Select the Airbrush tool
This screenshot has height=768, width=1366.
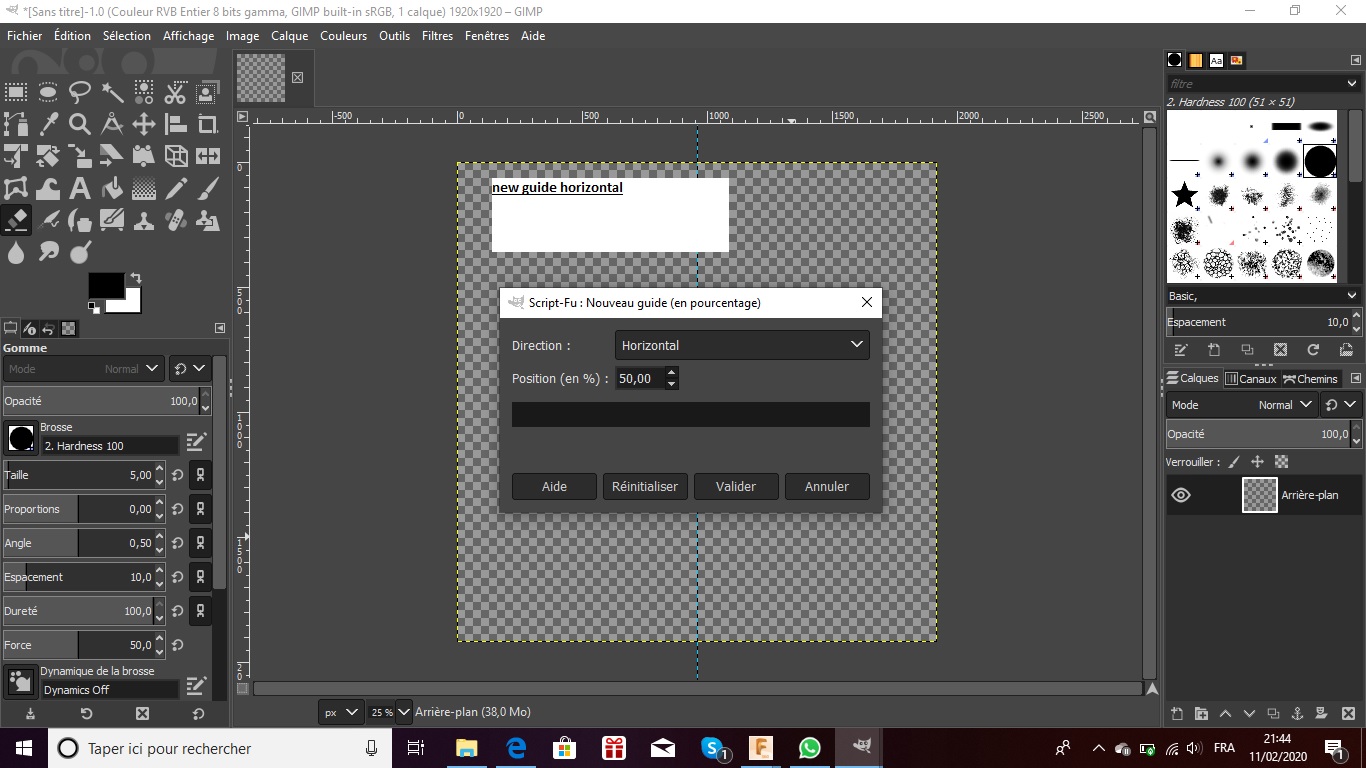click(x=48, y=220)
